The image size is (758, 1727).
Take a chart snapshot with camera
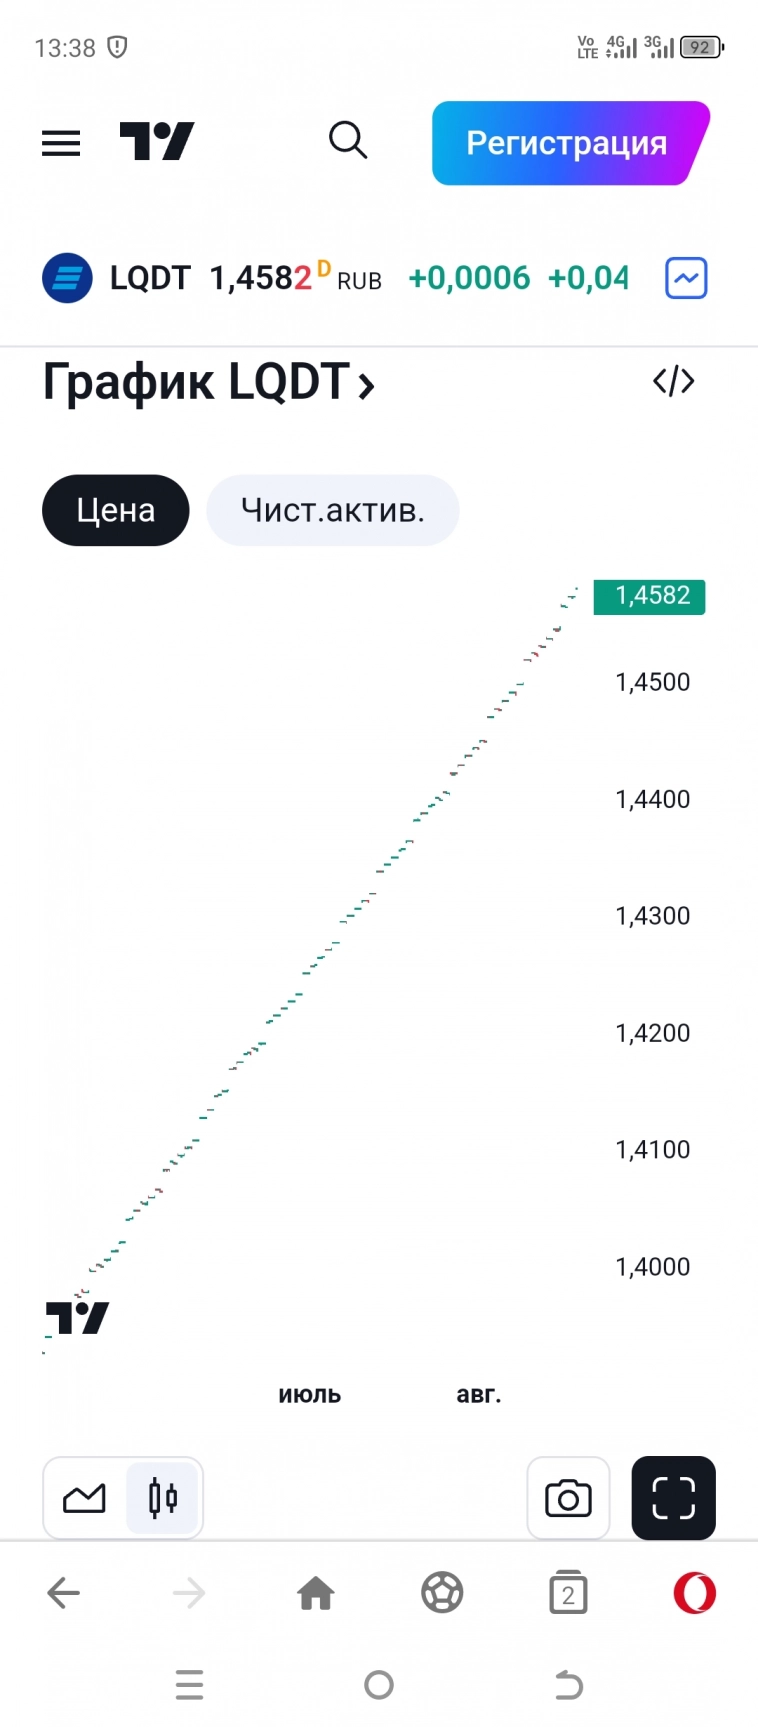(x=568, y=1498)
